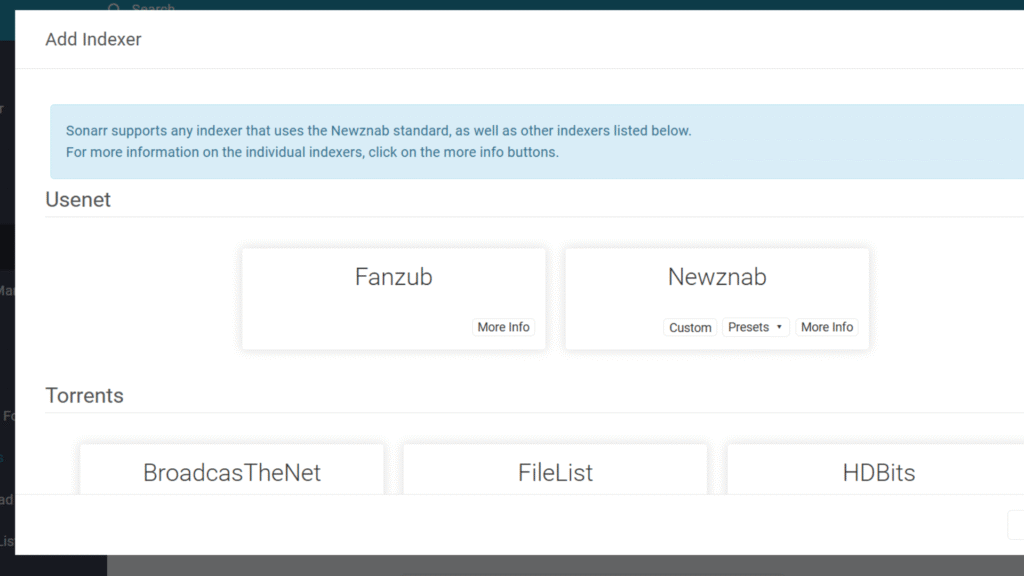Click the search magnifier icon in header

click(112, 8)
